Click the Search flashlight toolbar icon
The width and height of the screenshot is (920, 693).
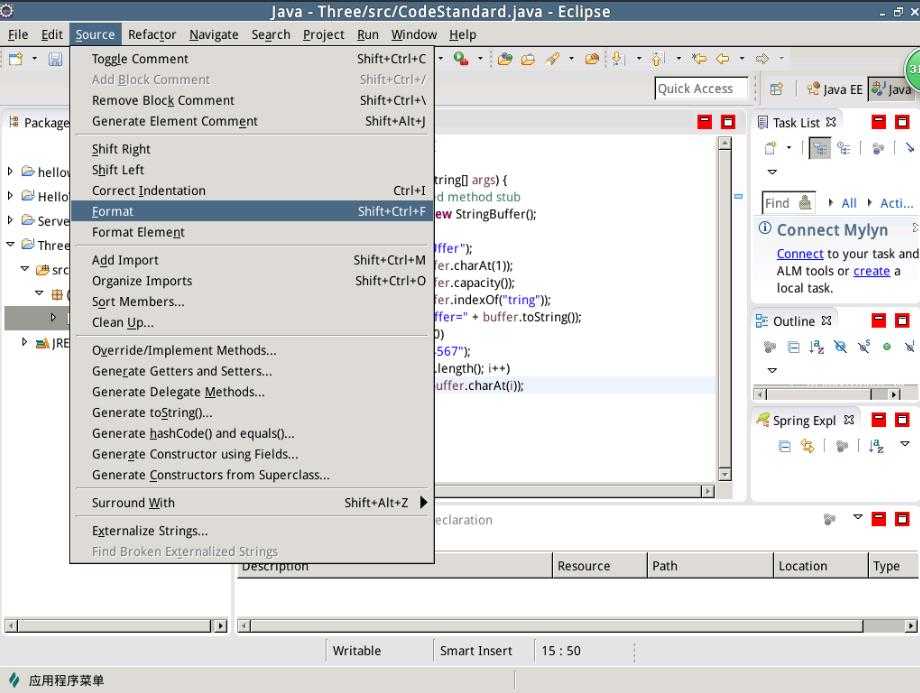tap(552, 59)
